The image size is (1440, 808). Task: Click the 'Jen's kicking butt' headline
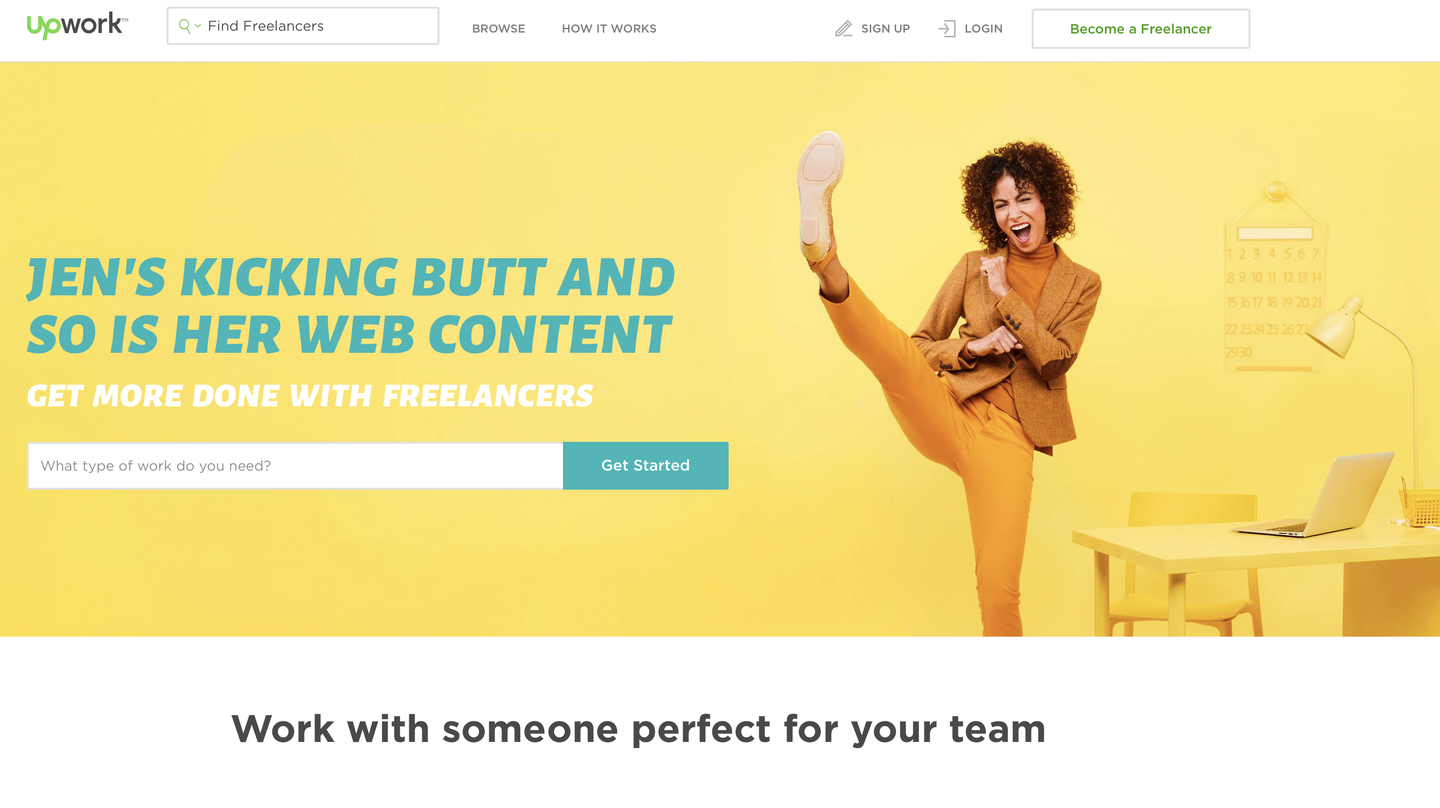click(x=350, y=306)
